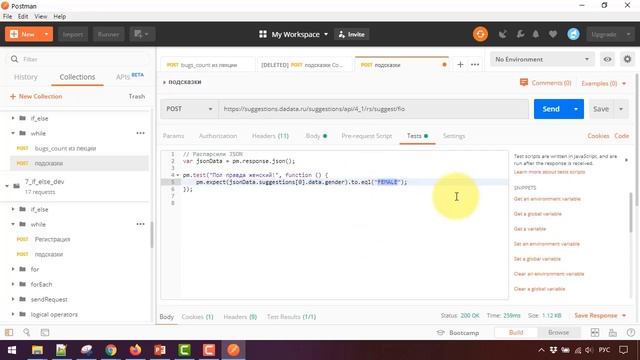The width and height of the screenshot is (640, 360).
Task: Switch to the History tab
Action: pyautogui.click(x=25, y=77)
